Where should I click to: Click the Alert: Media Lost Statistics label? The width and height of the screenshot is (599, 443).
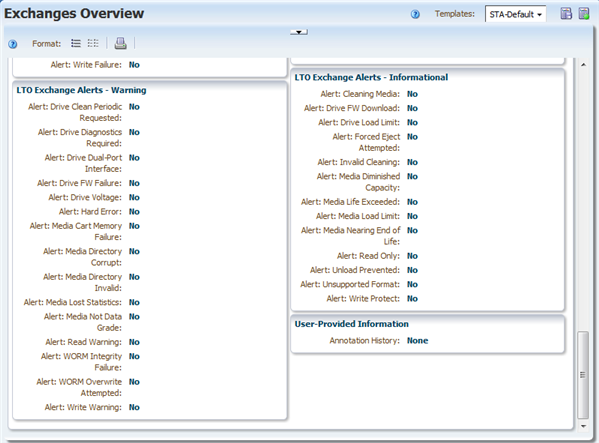73,302
